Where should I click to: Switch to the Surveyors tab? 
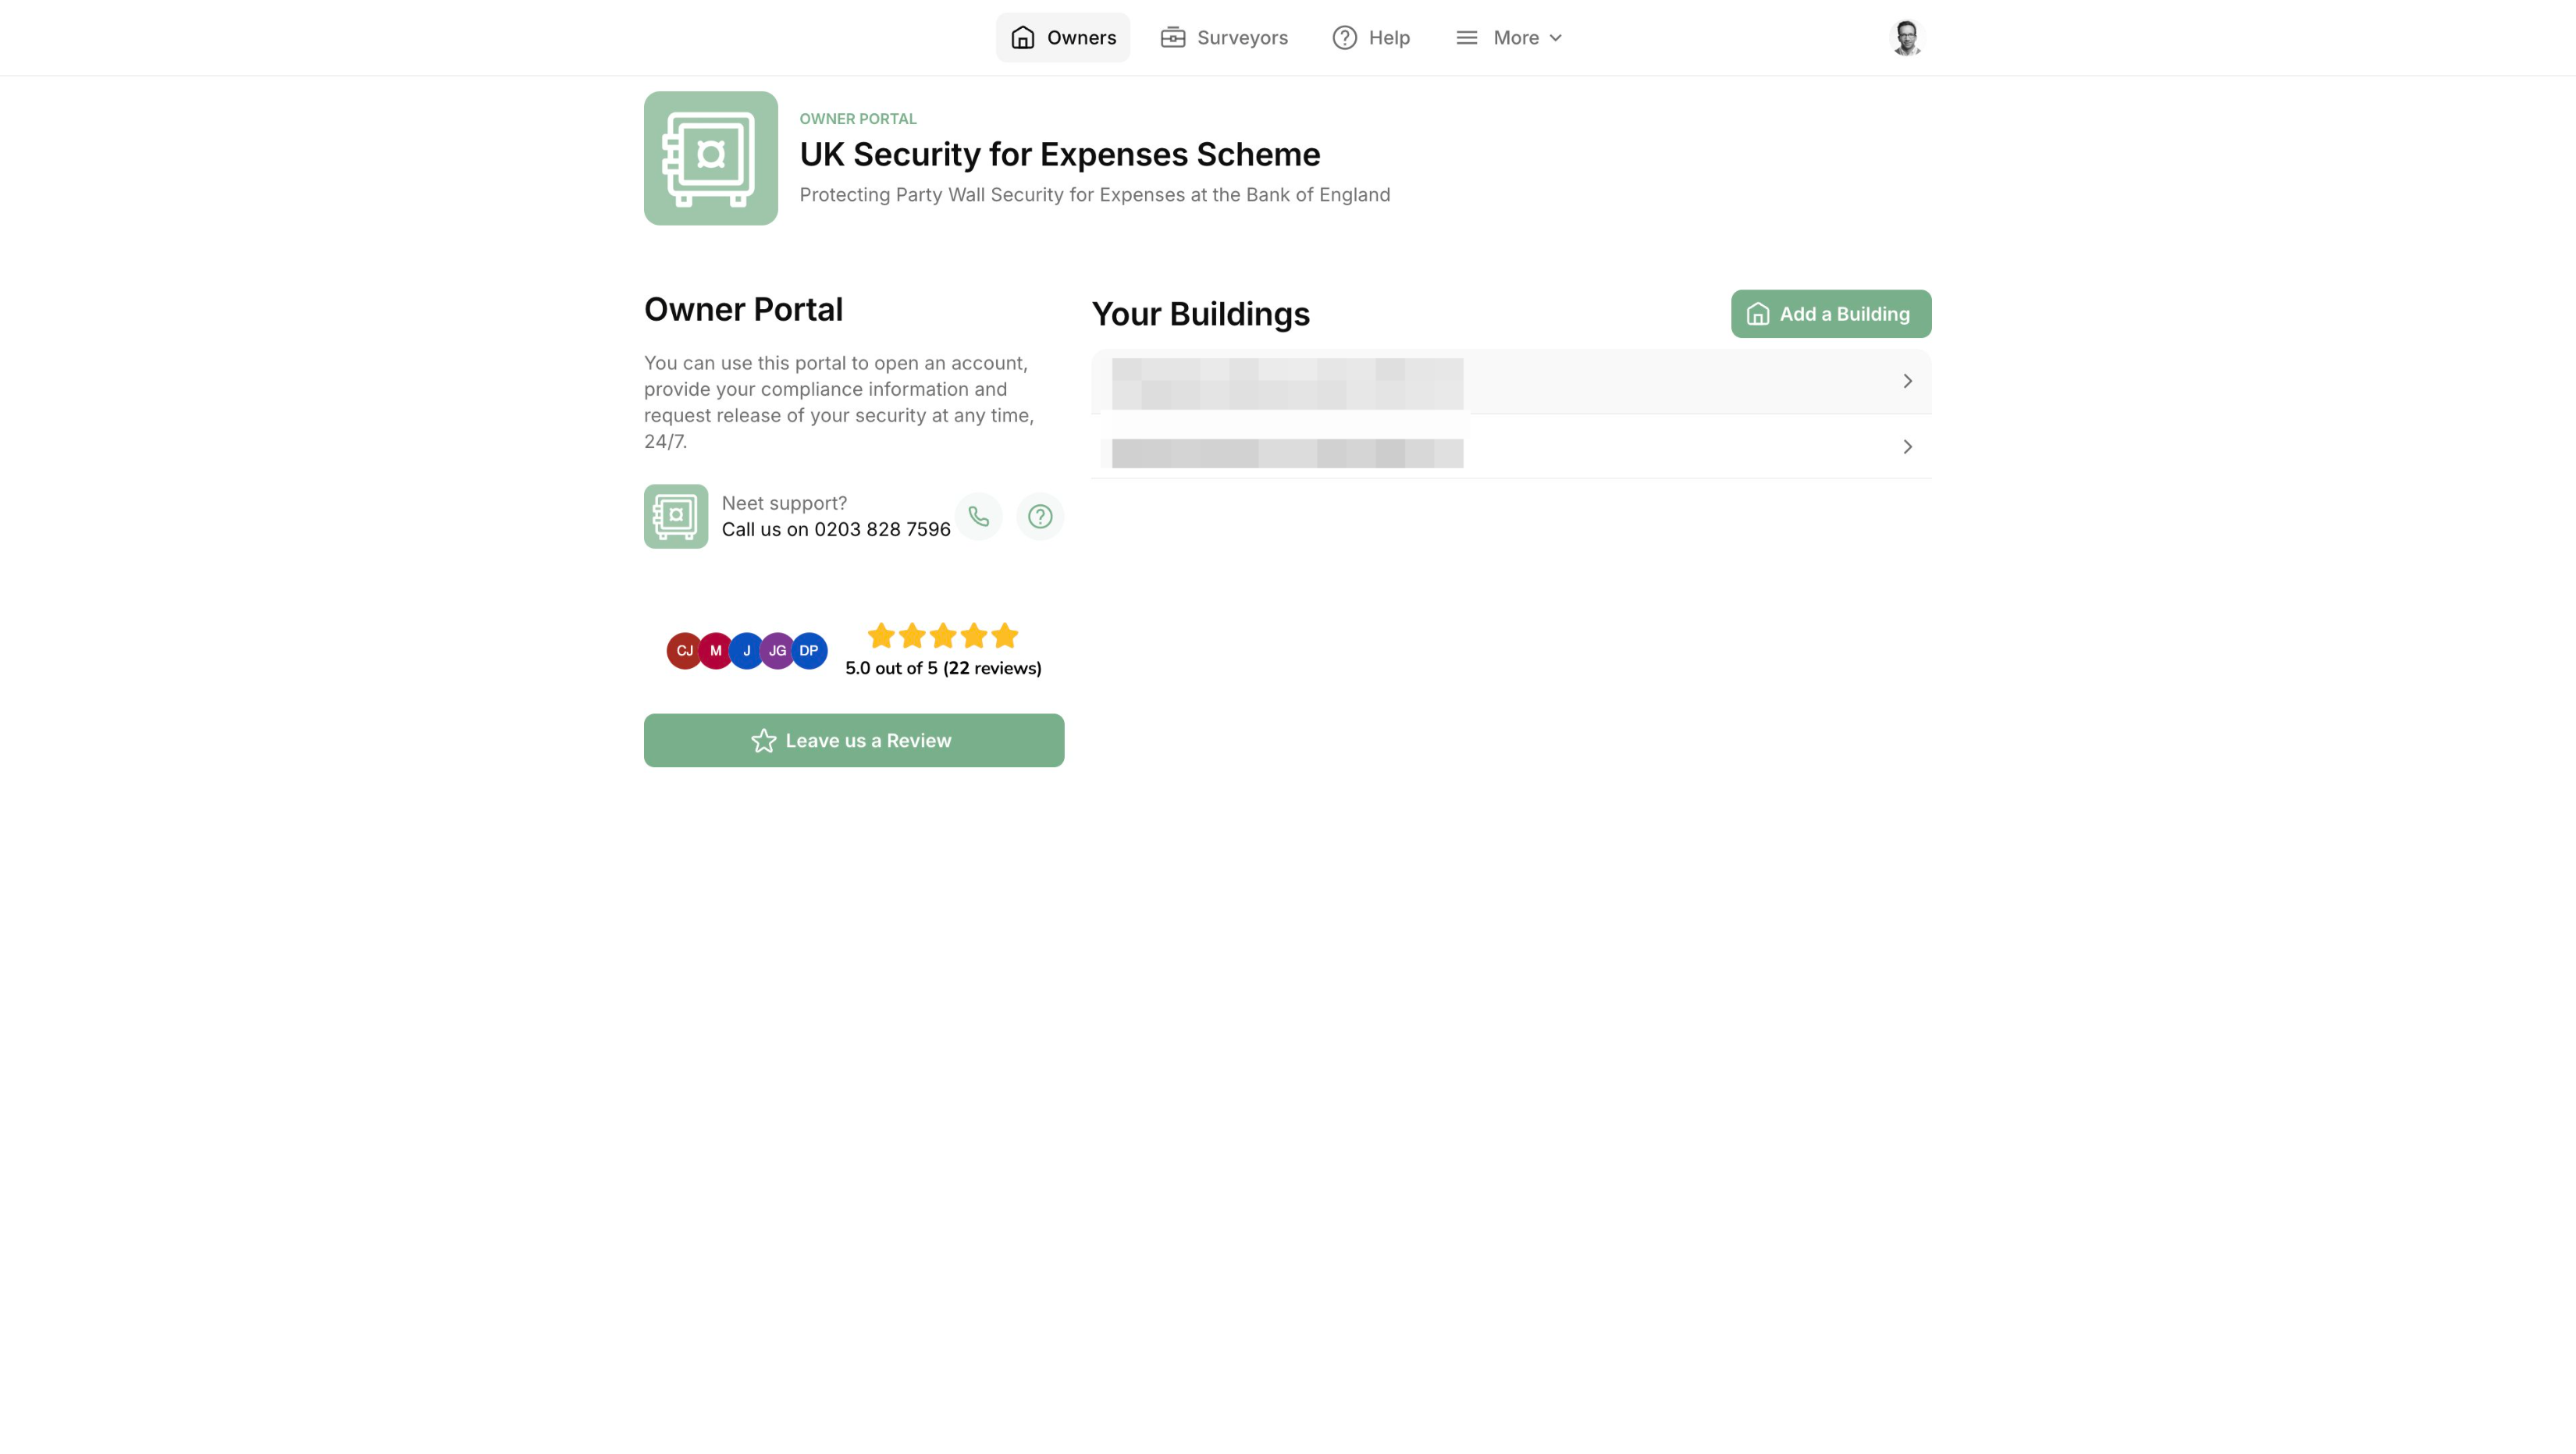click(1224, 37)
